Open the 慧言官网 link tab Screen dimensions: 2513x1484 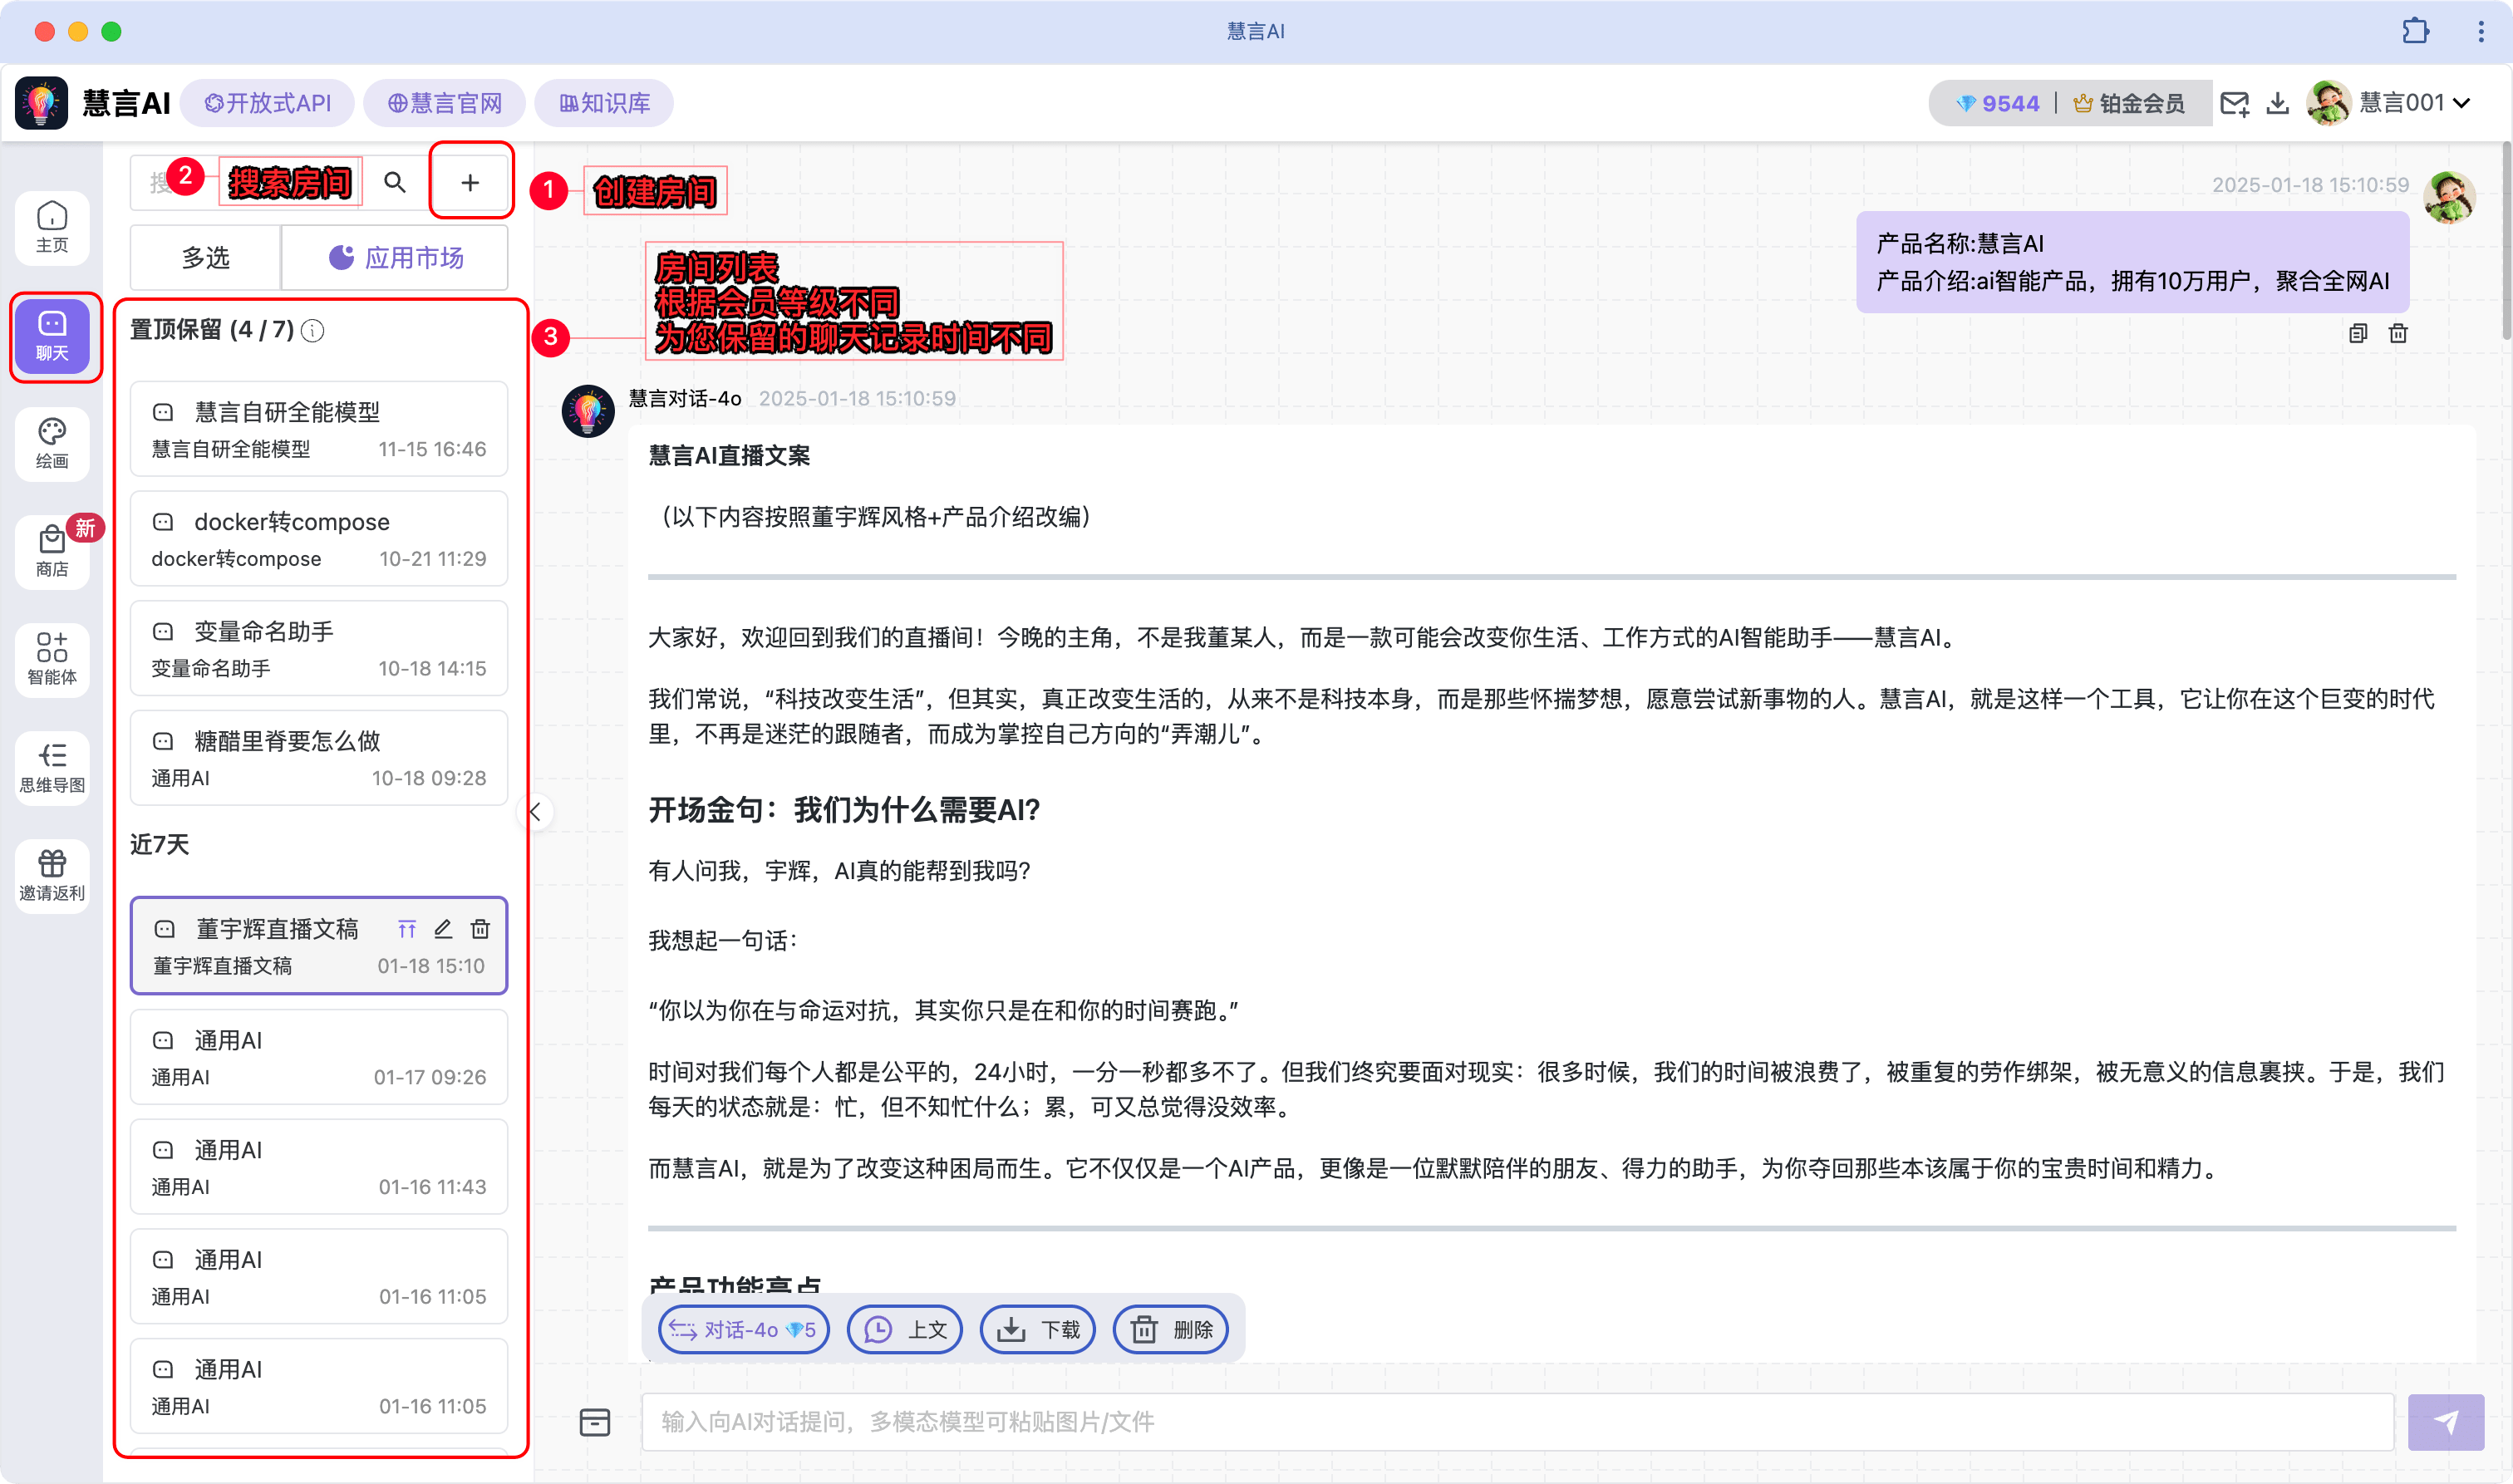click(x=444, y=103)
